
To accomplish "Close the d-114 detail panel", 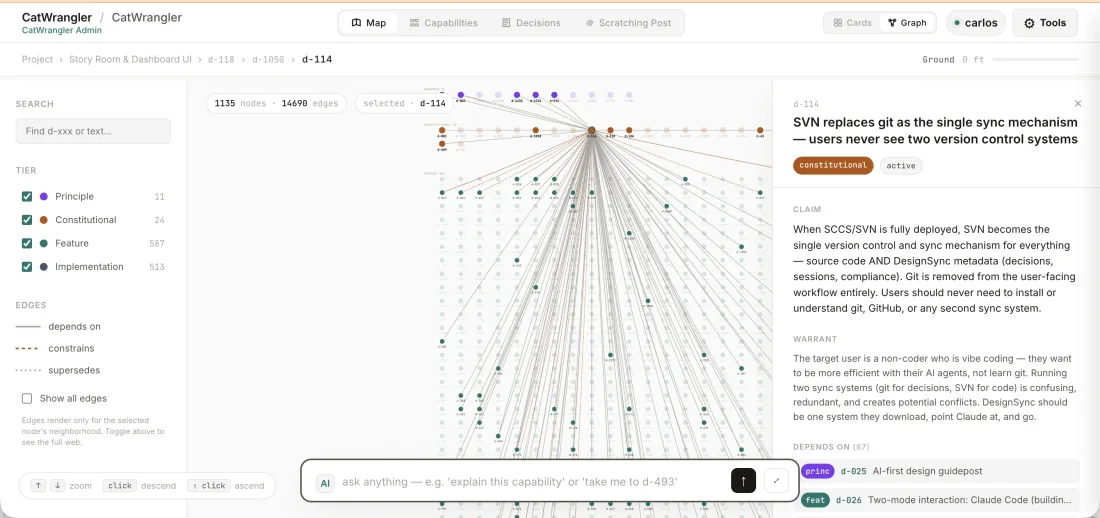I will pos(1078,104).
